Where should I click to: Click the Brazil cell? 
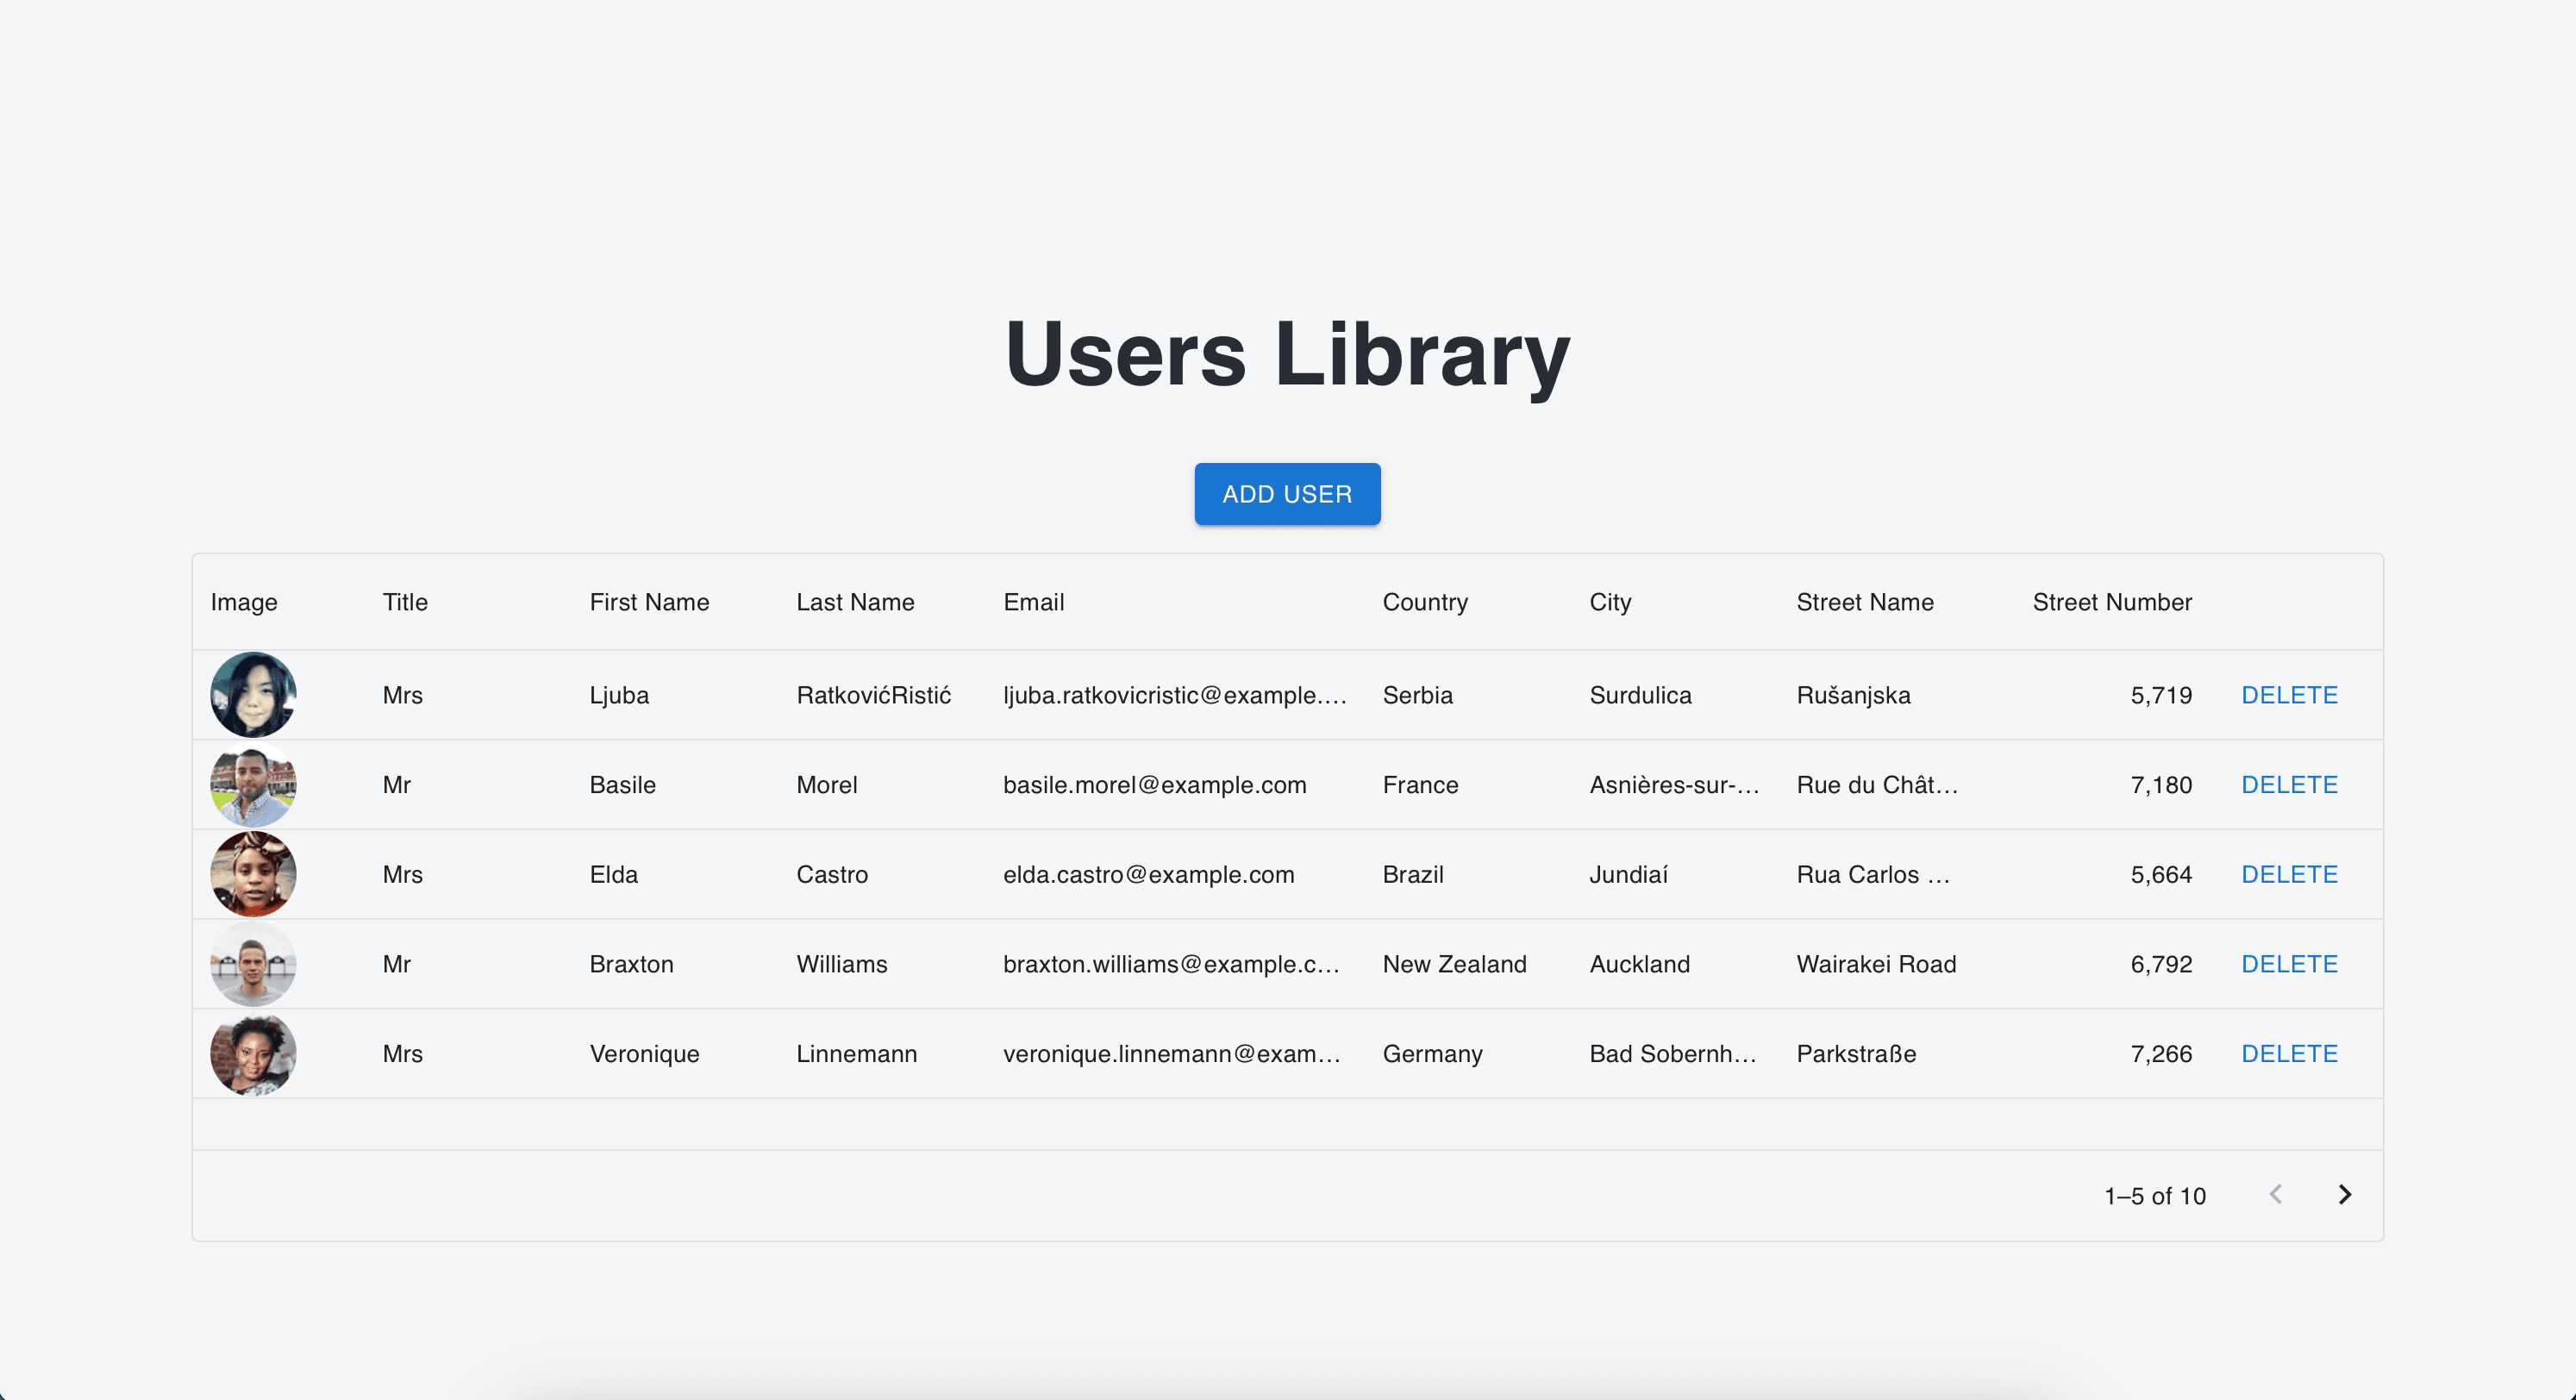[x=1413, y=874]
